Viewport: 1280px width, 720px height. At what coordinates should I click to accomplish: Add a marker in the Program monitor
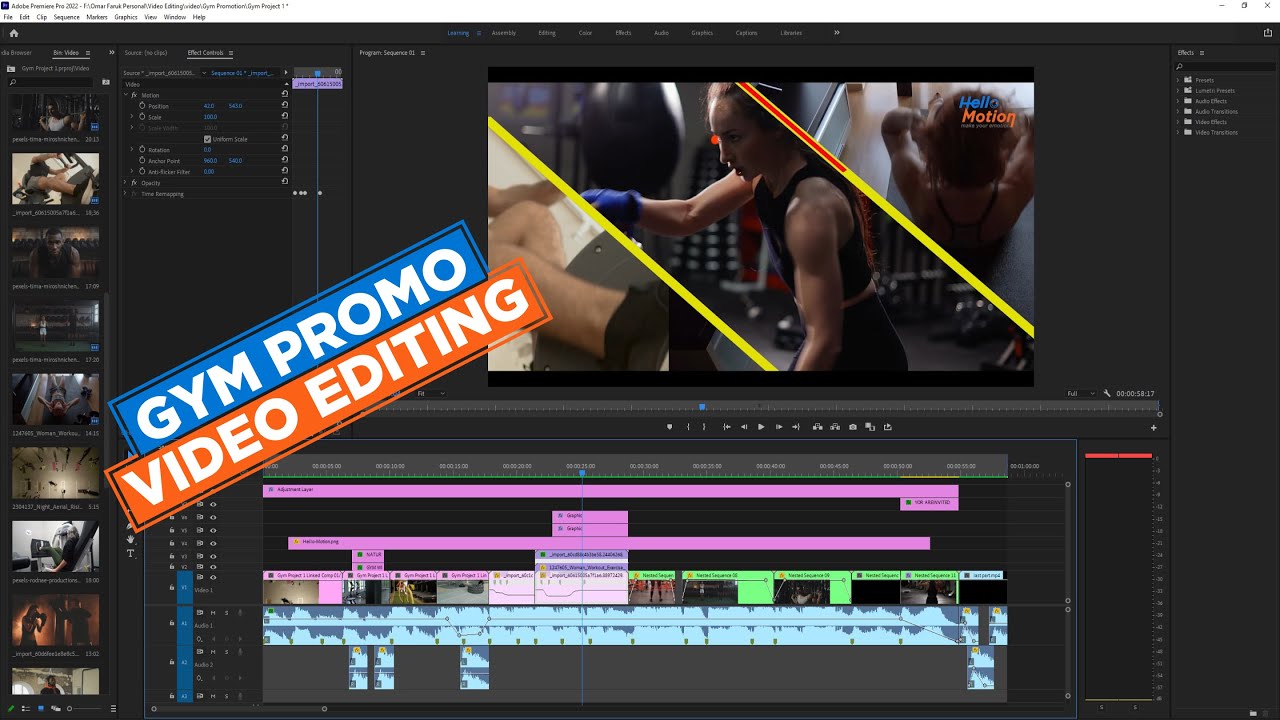pos(670,427)
